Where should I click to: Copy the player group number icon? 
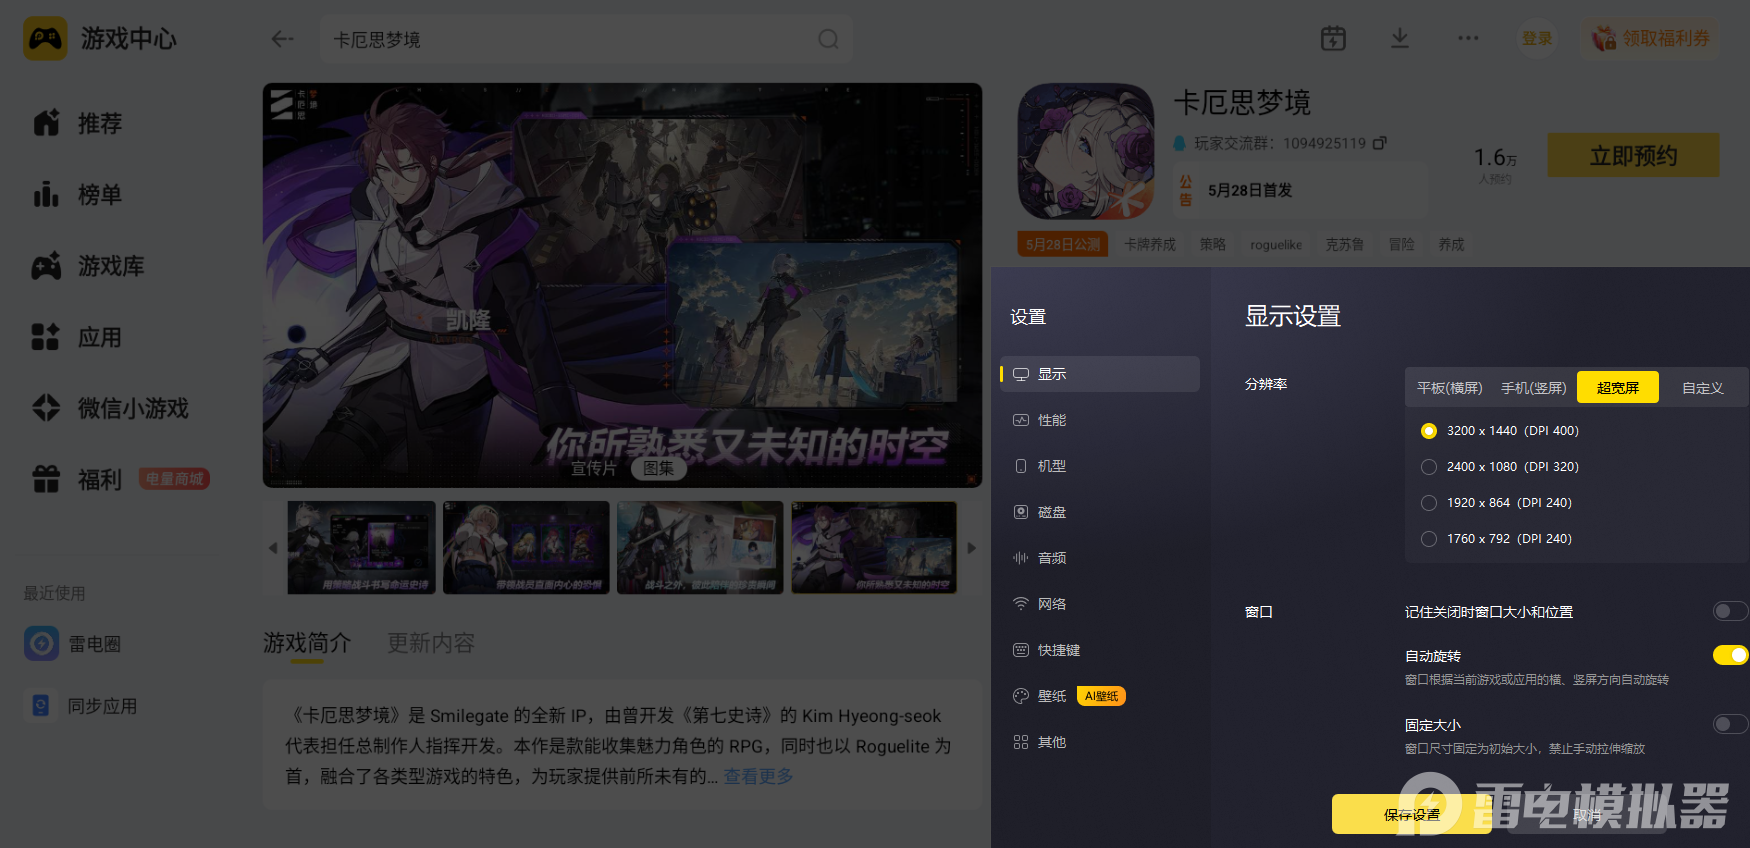click(x=1379, y=143)
